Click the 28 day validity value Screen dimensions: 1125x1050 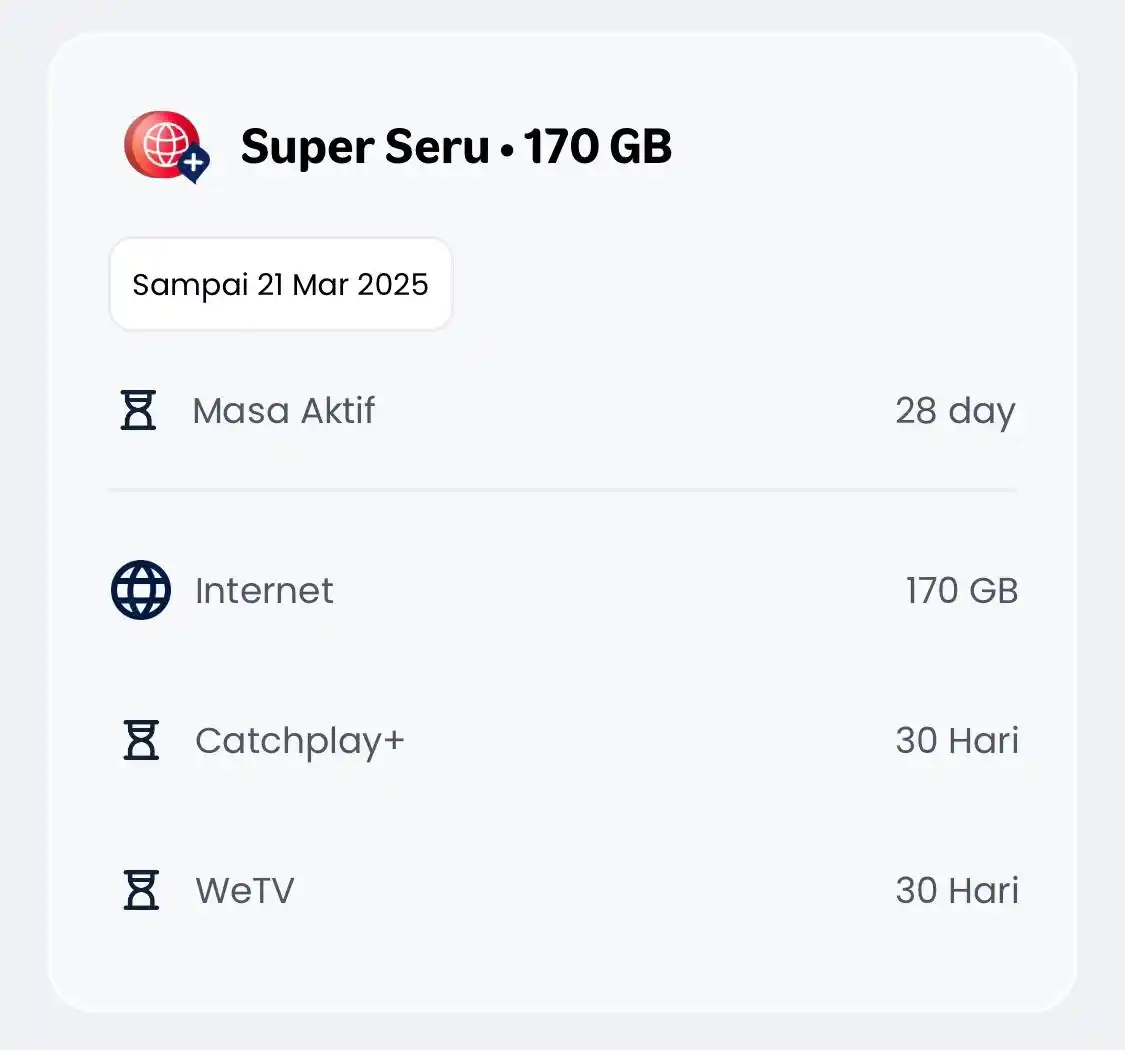point(956,411)
